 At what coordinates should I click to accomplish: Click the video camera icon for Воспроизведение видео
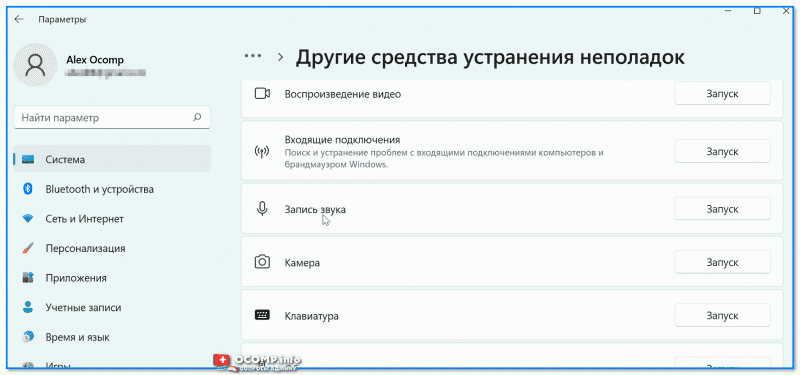pos(262,94)
